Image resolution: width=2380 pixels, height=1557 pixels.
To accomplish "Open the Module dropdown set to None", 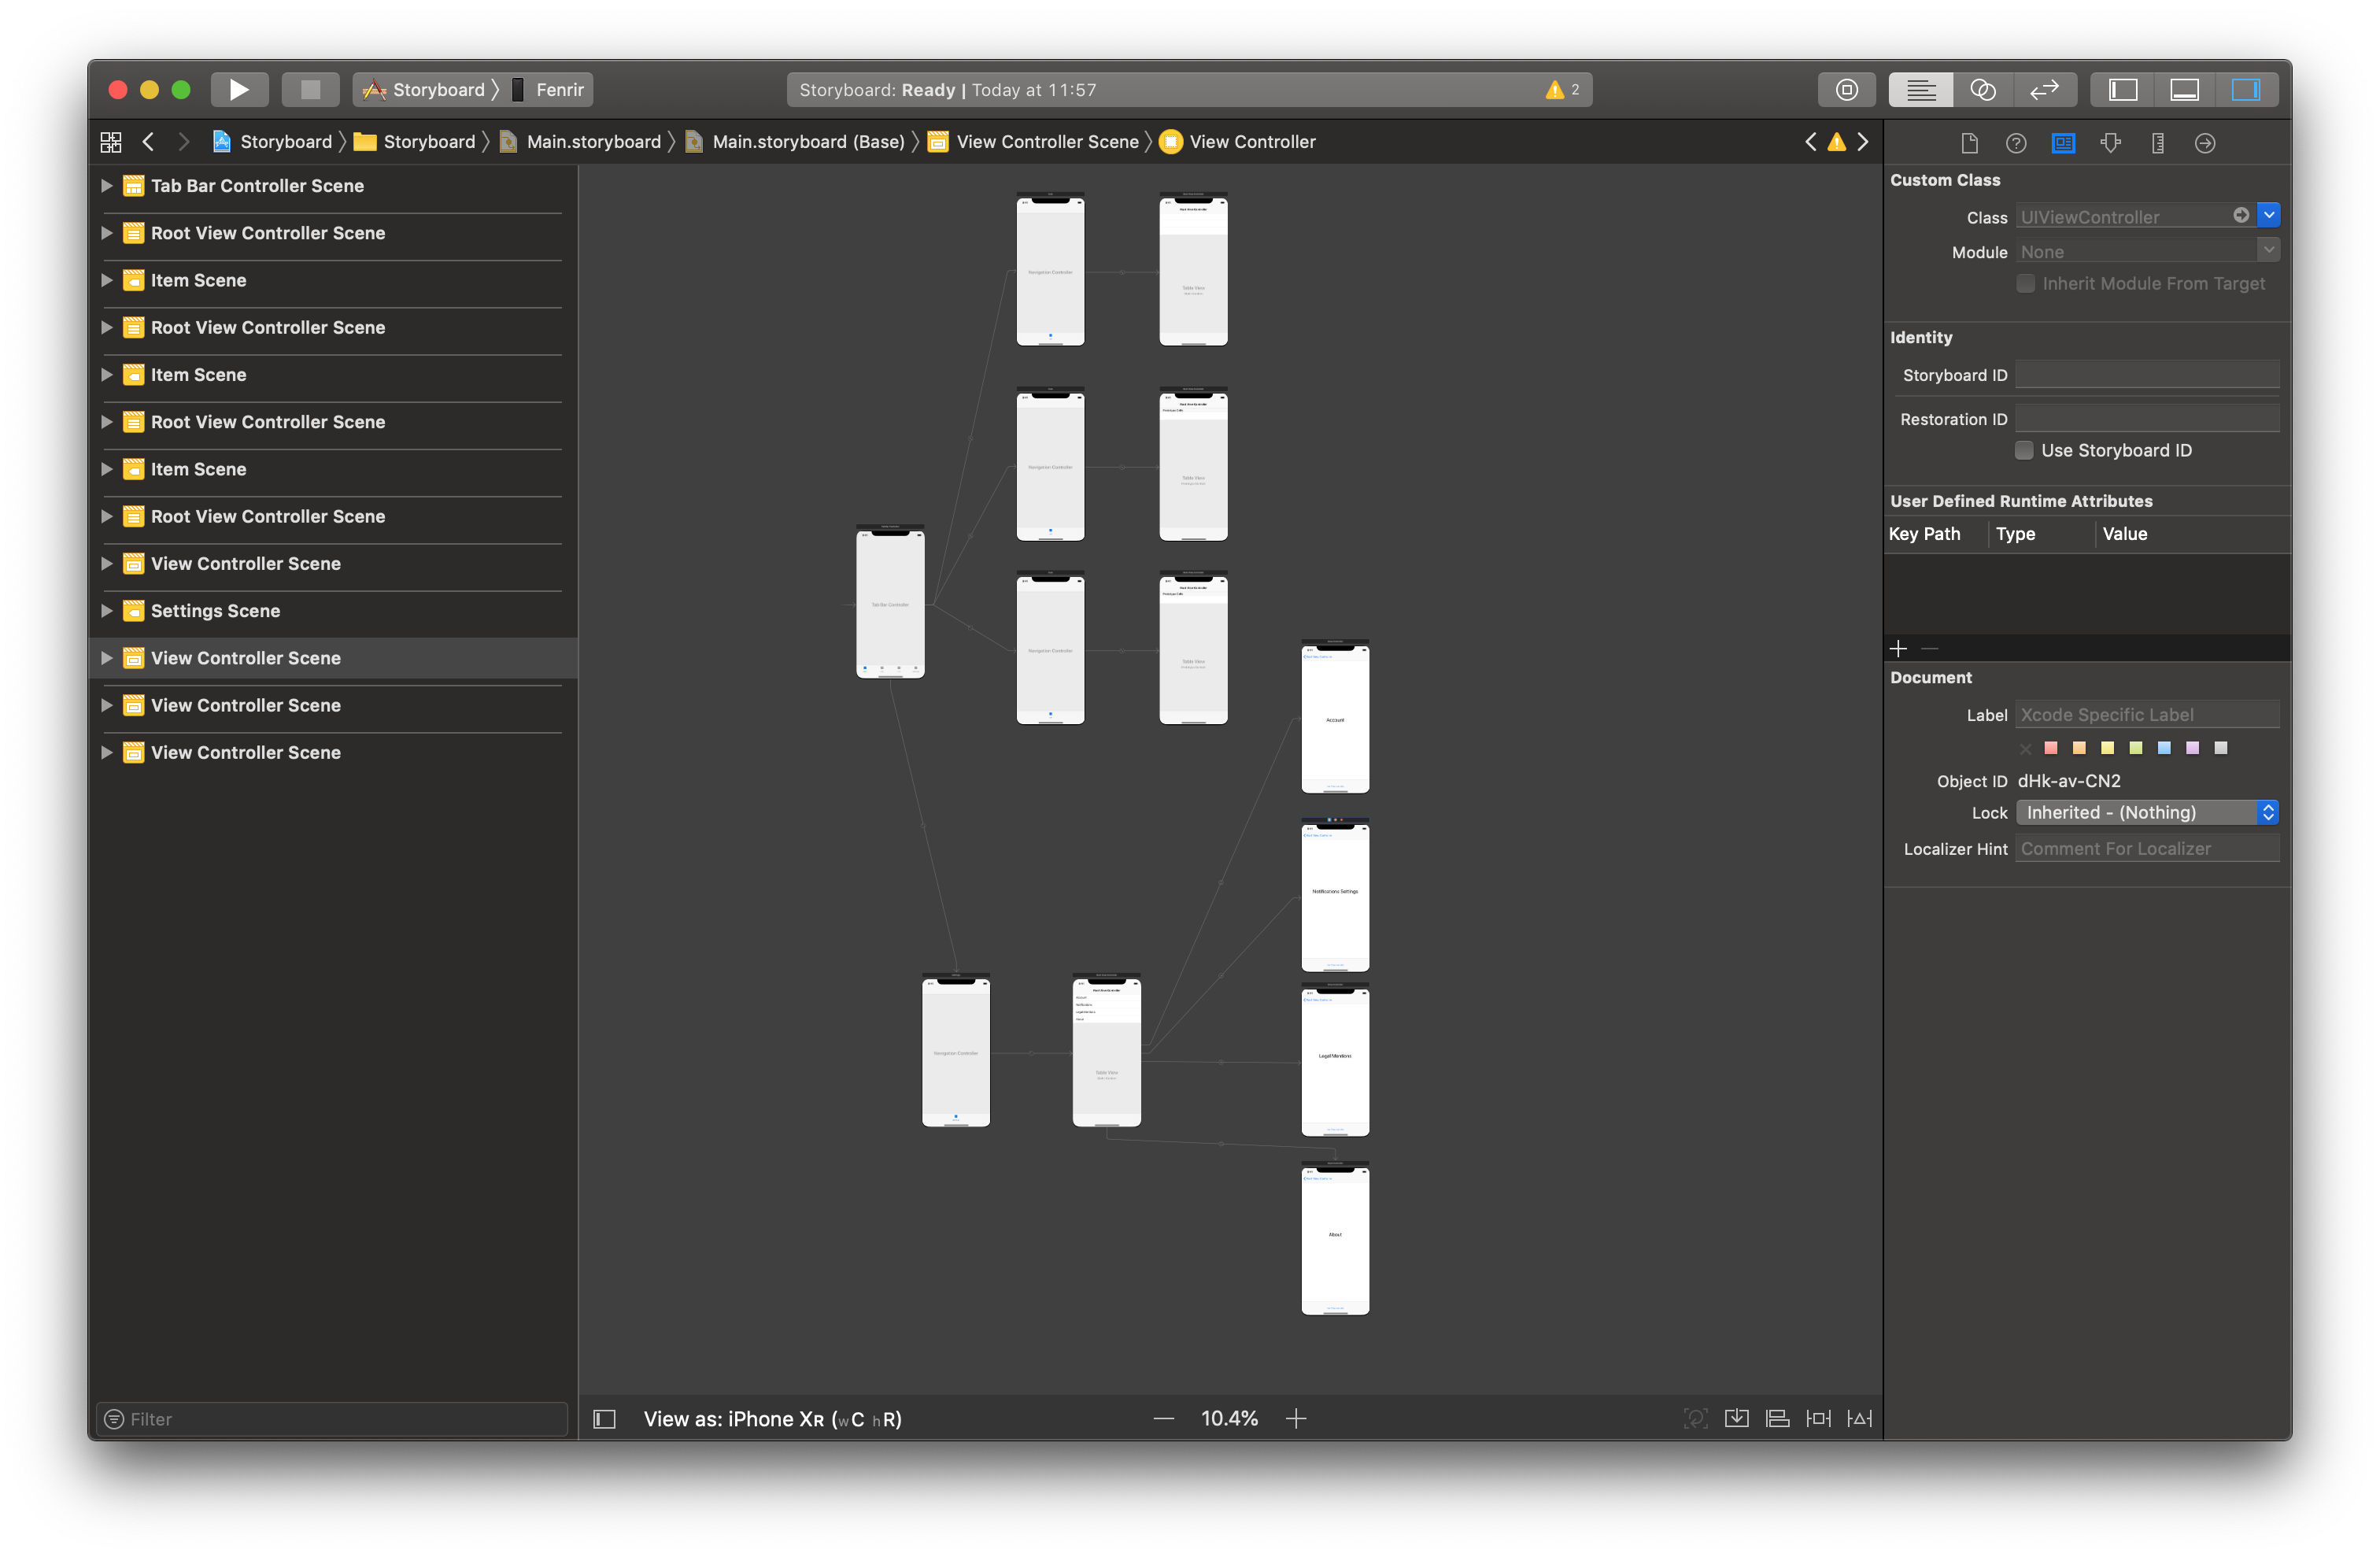I will click(x=2268, y=250).
